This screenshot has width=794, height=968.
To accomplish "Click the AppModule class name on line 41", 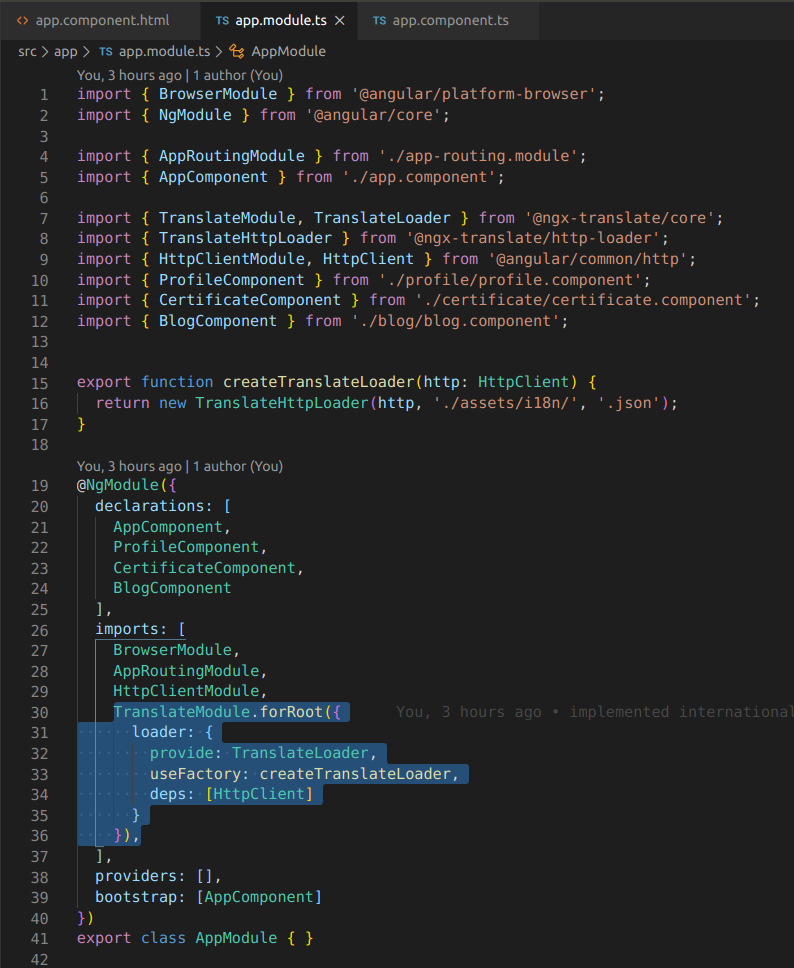I will [x=236, y=938].
